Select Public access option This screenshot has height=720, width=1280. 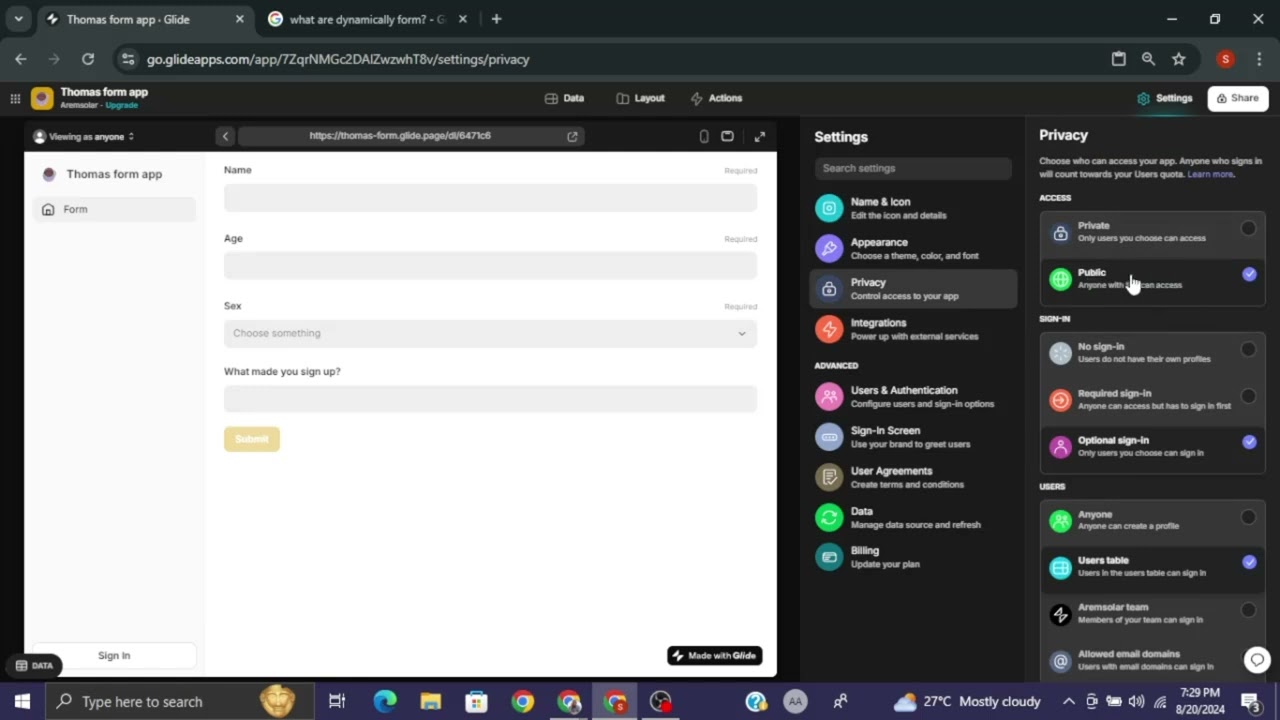click(1152, 278)
